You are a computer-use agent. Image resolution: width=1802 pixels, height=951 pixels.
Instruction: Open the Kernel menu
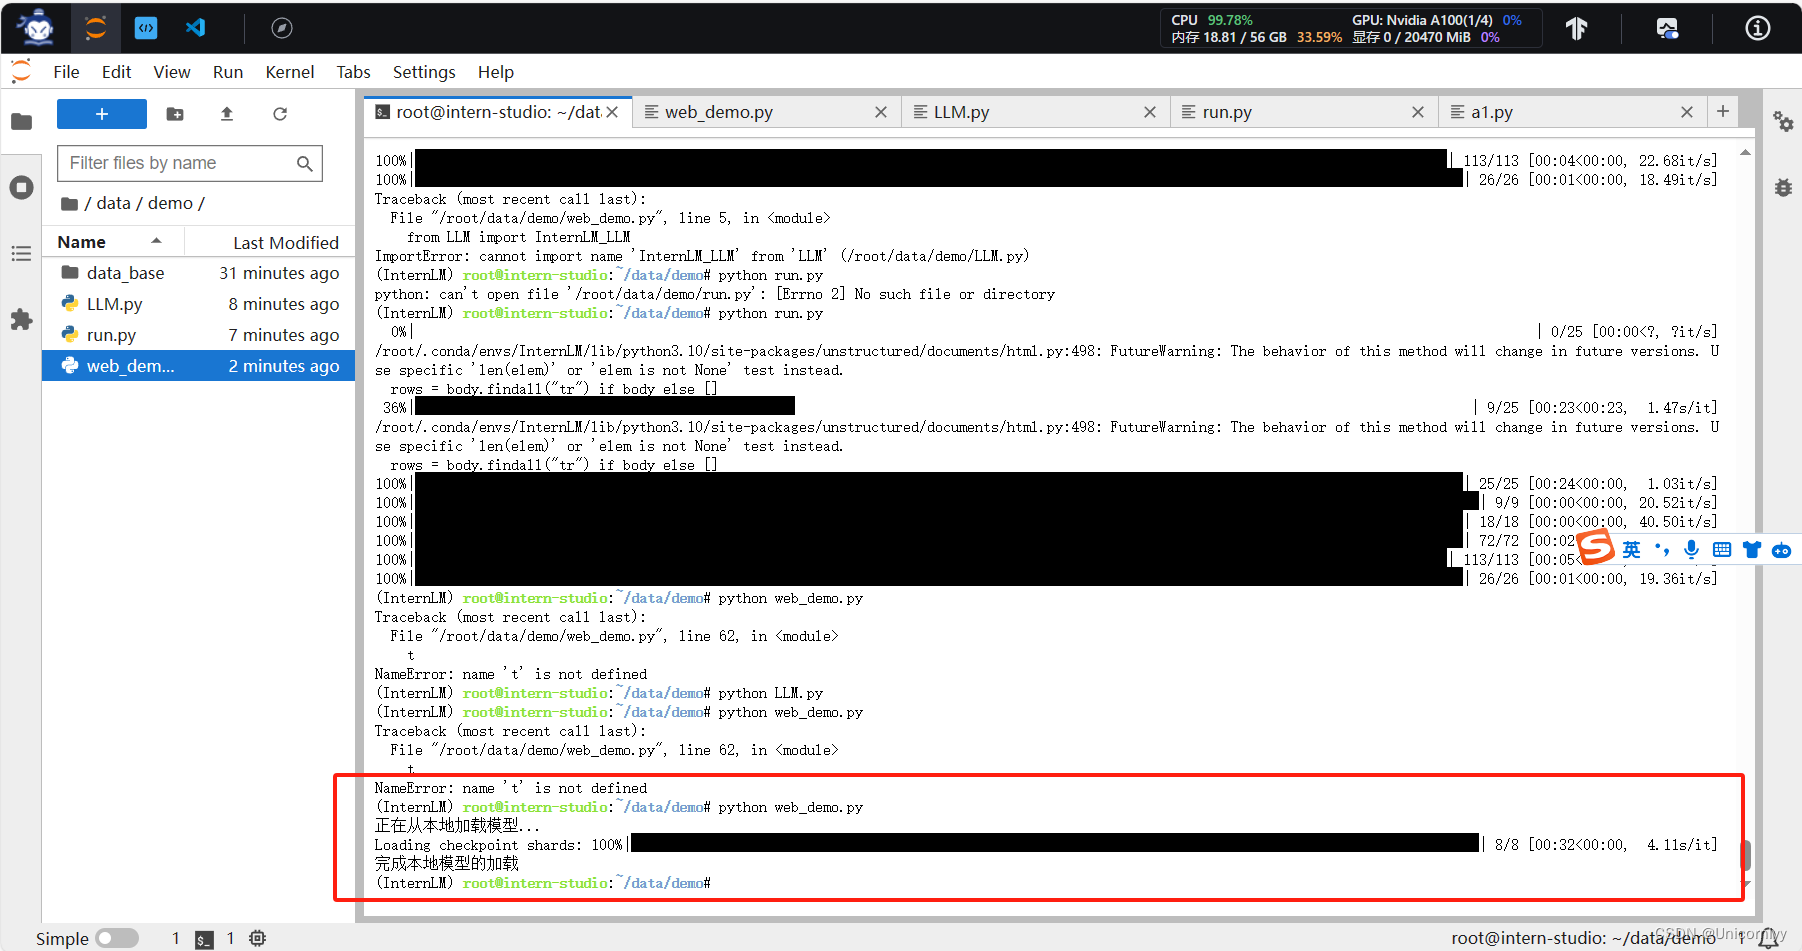(x=290, y=72)
